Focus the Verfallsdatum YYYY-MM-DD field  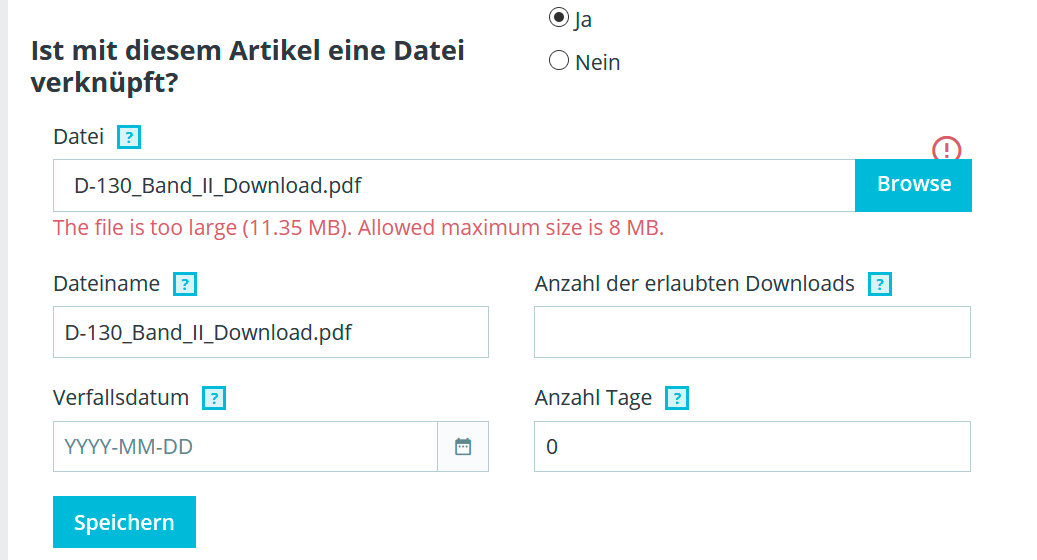[x=245, y=447]
